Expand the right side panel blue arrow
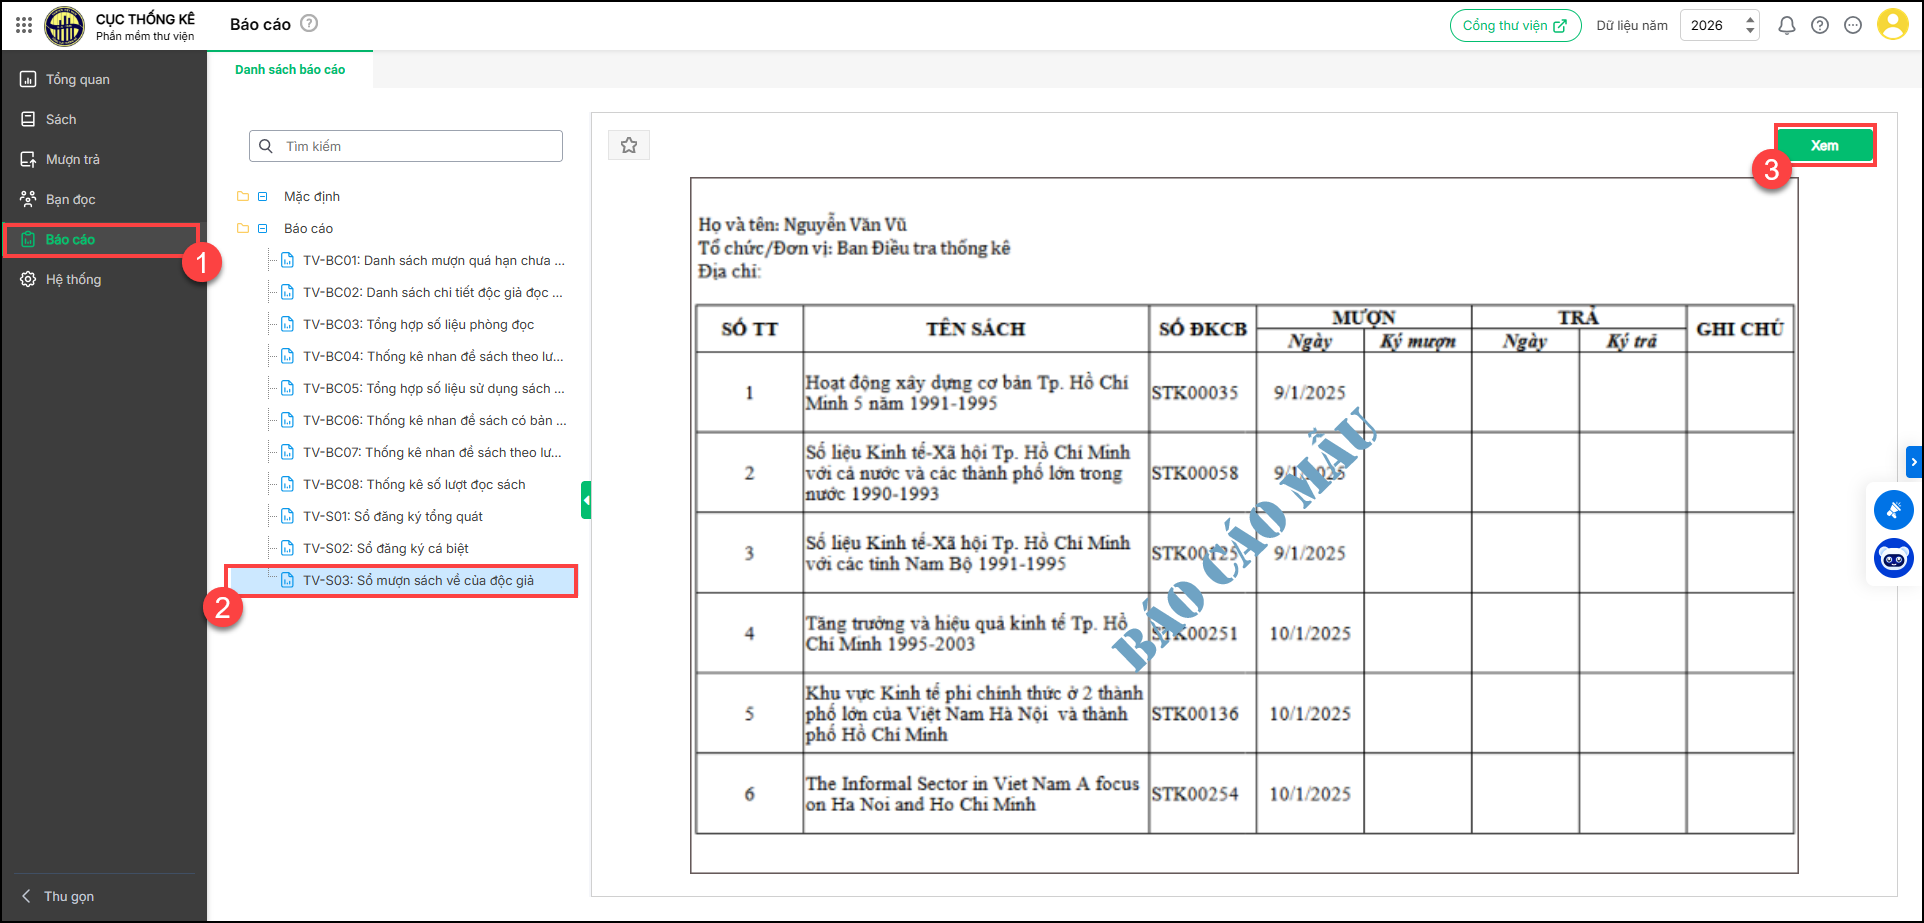Image resolution: width=1924 pixels, height=923 pixels. point(1914,462)
